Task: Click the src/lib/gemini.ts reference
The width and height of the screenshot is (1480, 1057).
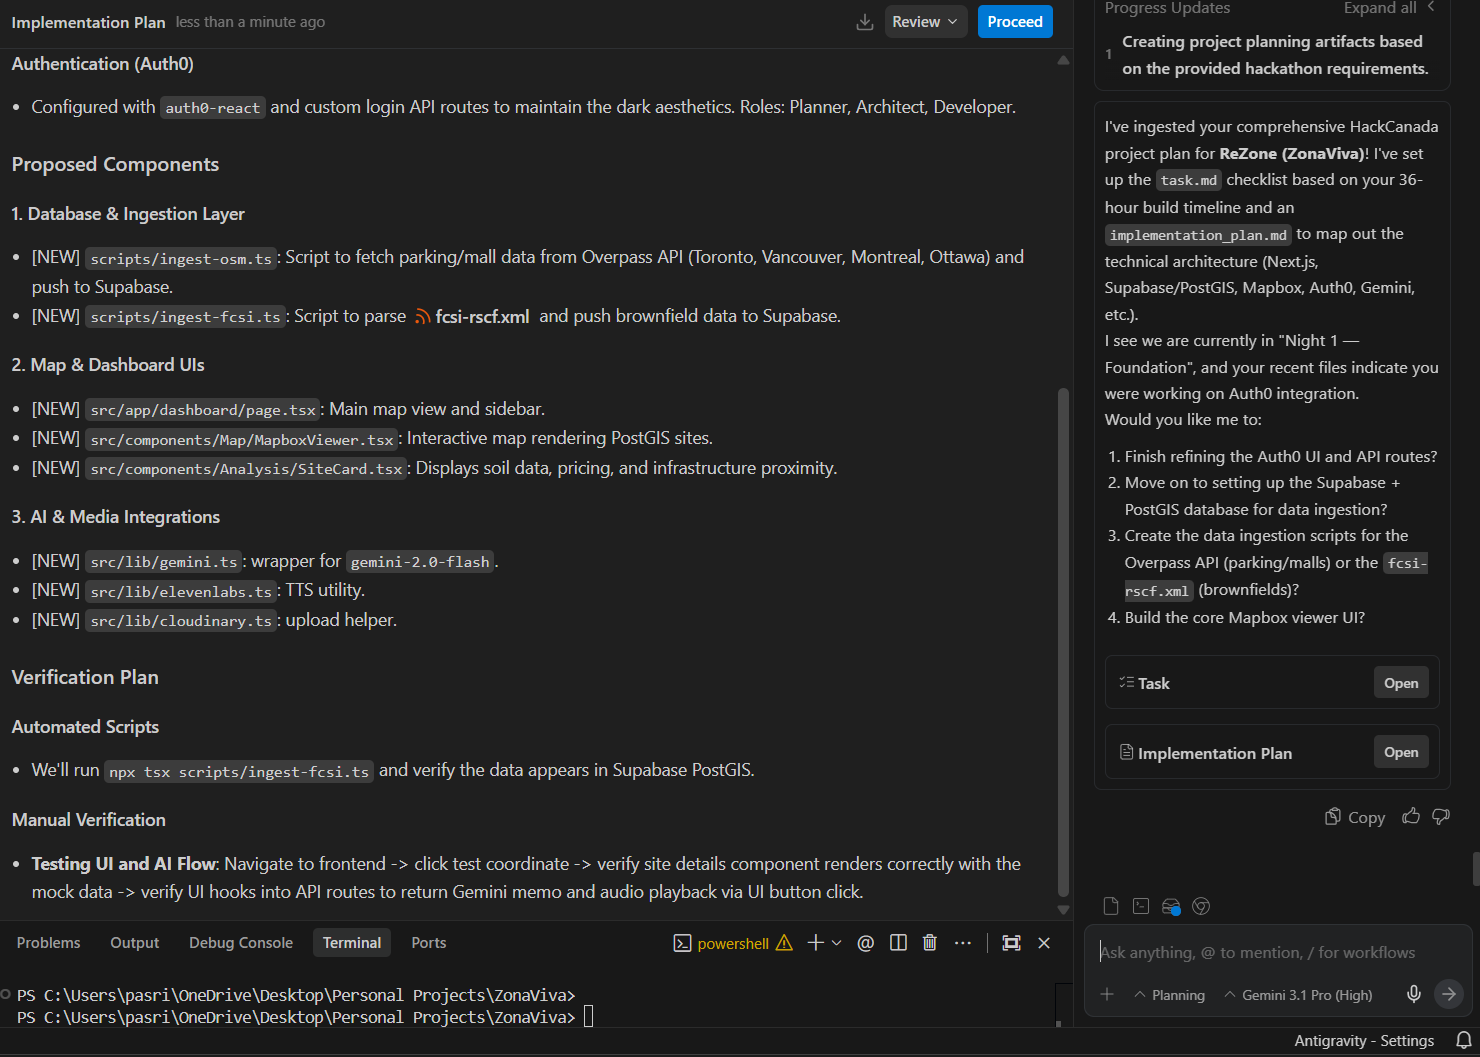Action: click(164, 561)
